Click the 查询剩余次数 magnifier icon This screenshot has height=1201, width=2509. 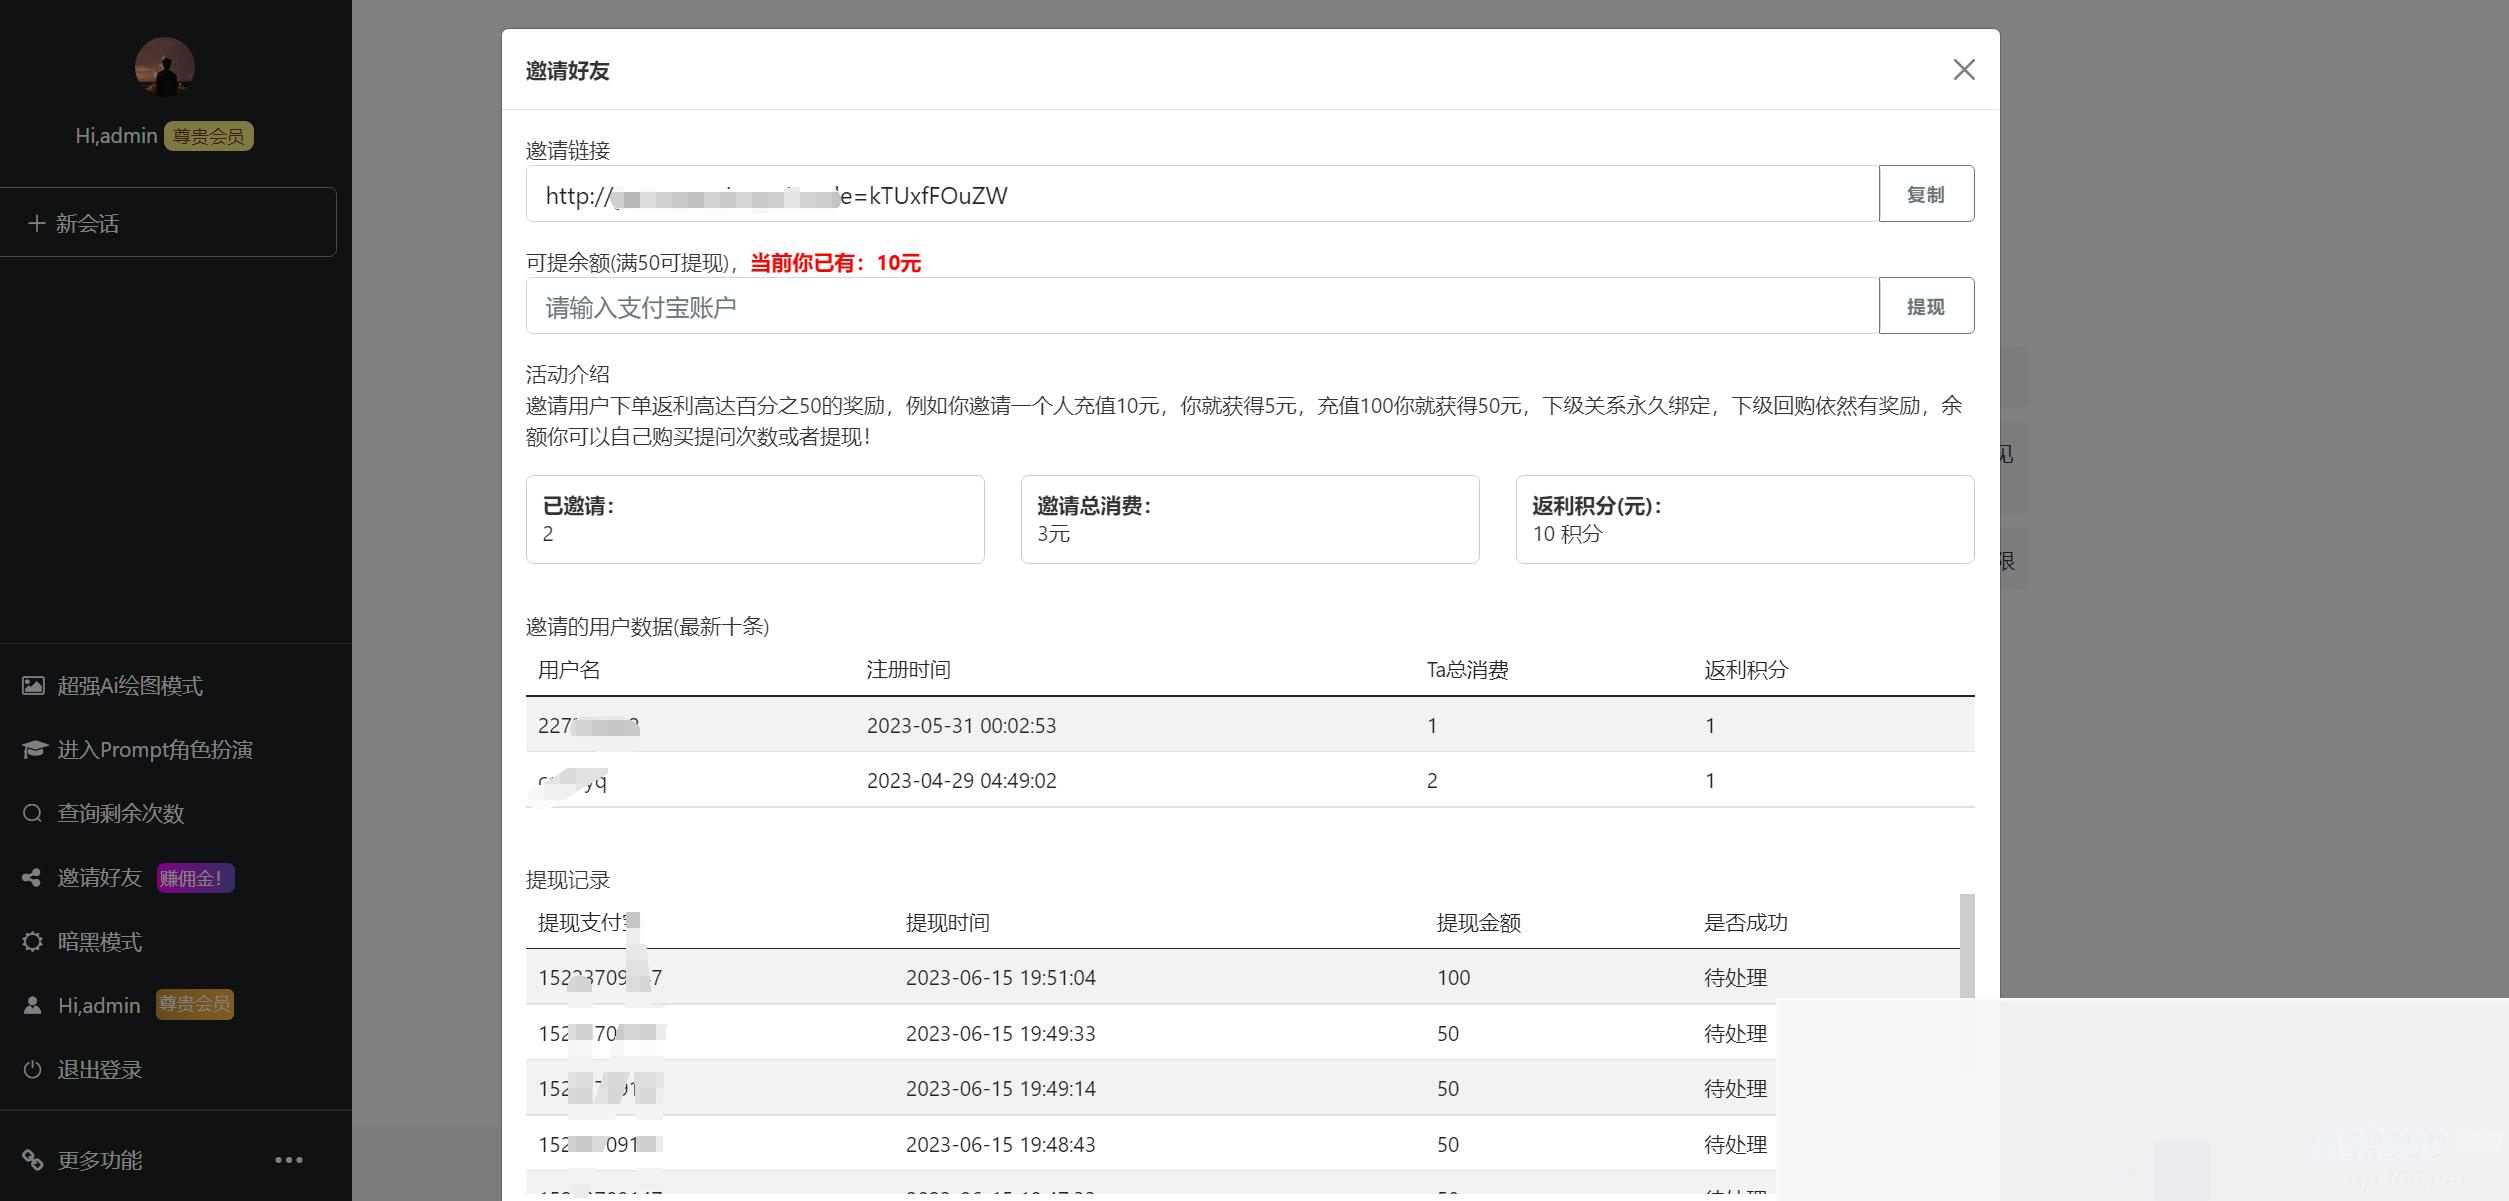[x=32, y=813]
